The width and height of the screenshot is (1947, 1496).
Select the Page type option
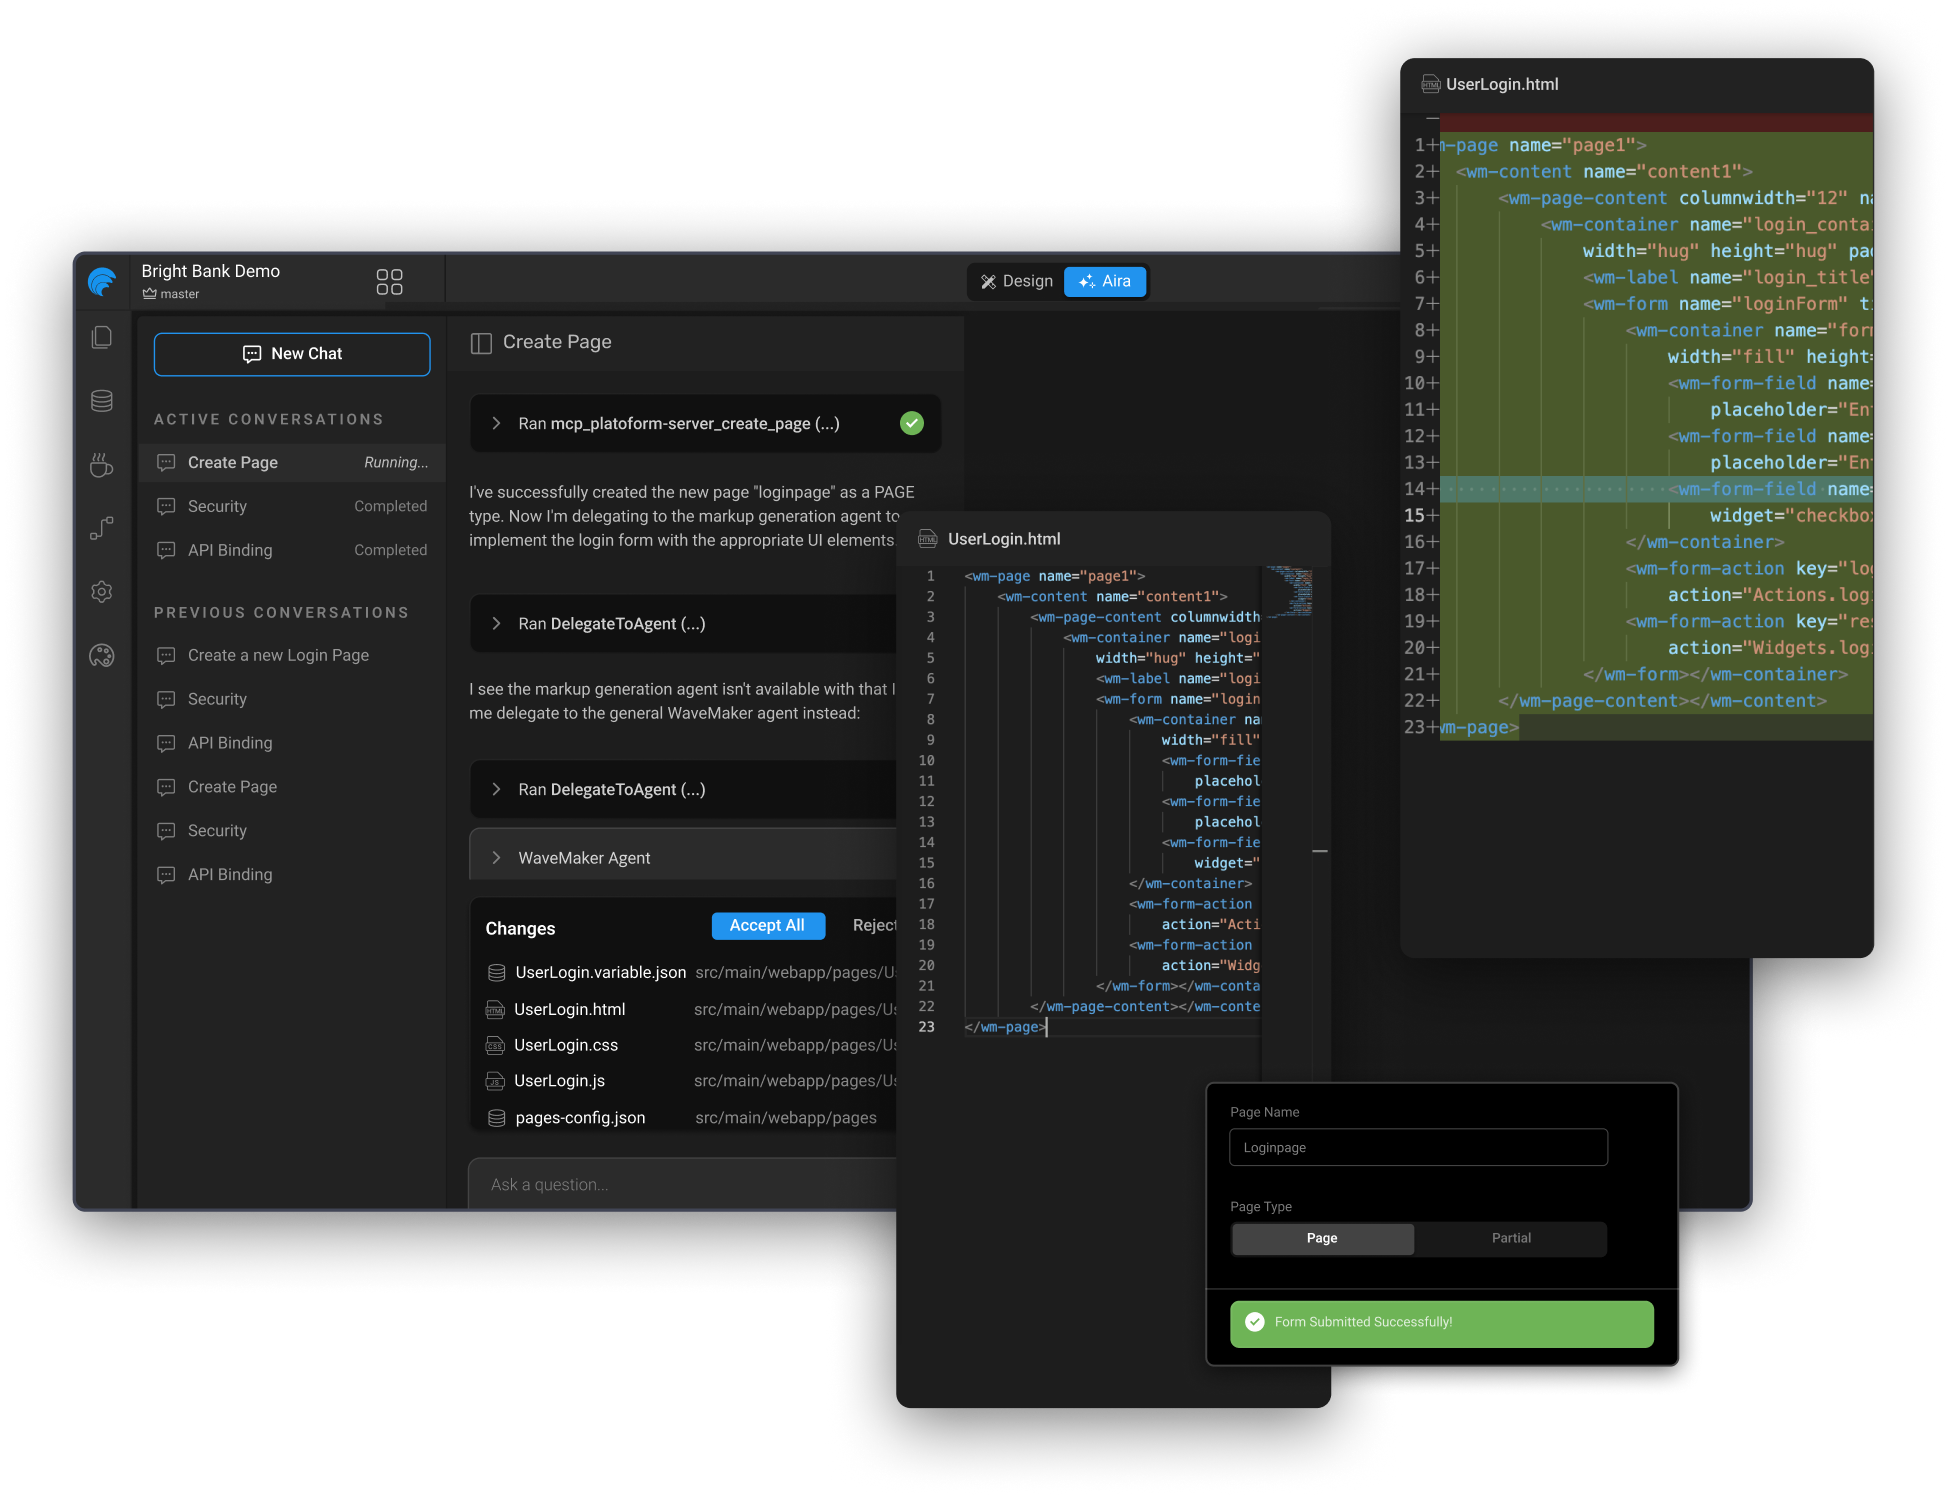[x=1322, y=1238]
